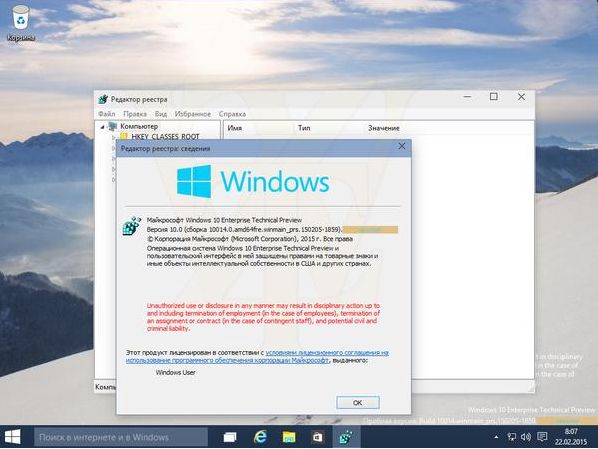Open the Вид menu
Screen dimensions: 598x449
[x=161, y=114]
